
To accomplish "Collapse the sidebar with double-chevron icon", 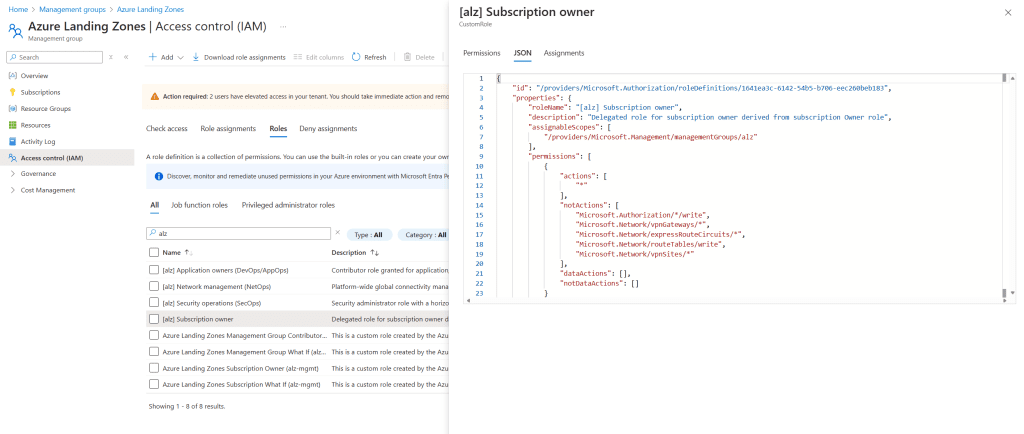I will click(126, 57).
